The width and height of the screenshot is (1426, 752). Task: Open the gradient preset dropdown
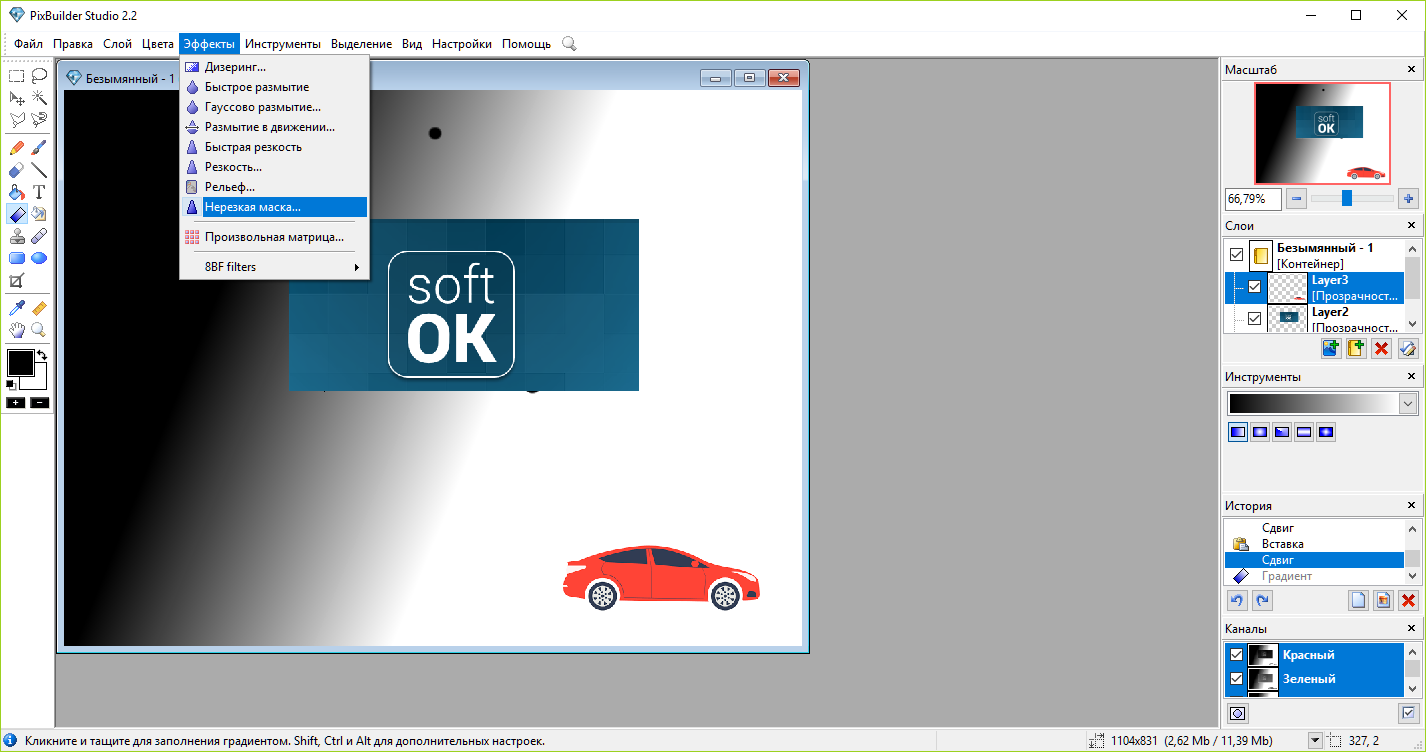click(1408, 404)
